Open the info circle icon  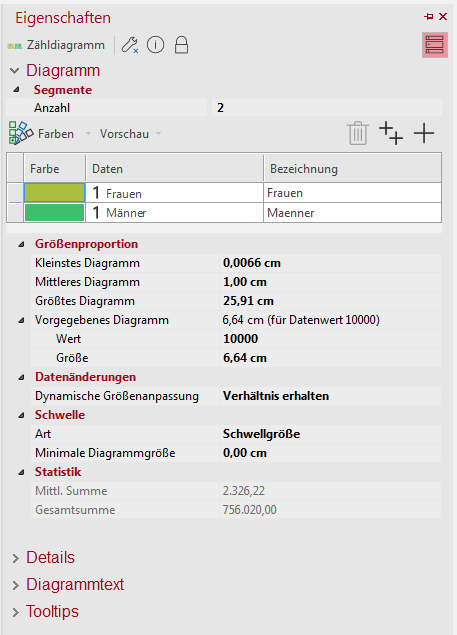click(x=156, y=45)
